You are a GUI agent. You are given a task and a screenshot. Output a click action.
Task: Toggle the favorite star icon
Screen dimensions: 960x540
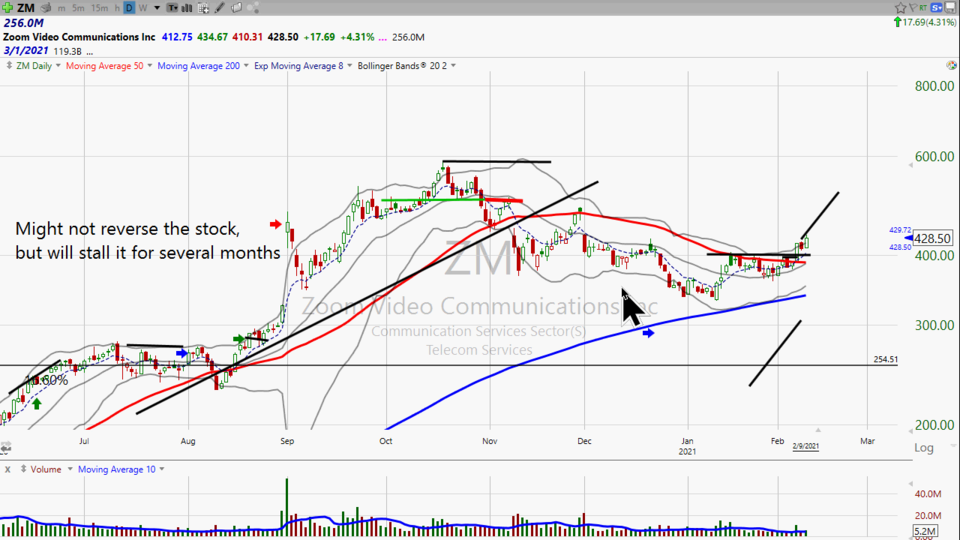click(901, 7)
